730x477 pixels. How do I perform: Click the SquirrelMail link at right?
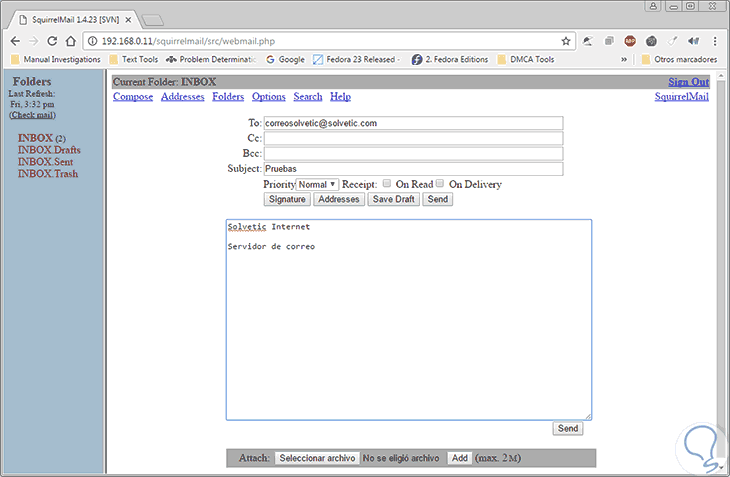click(682, 96)
